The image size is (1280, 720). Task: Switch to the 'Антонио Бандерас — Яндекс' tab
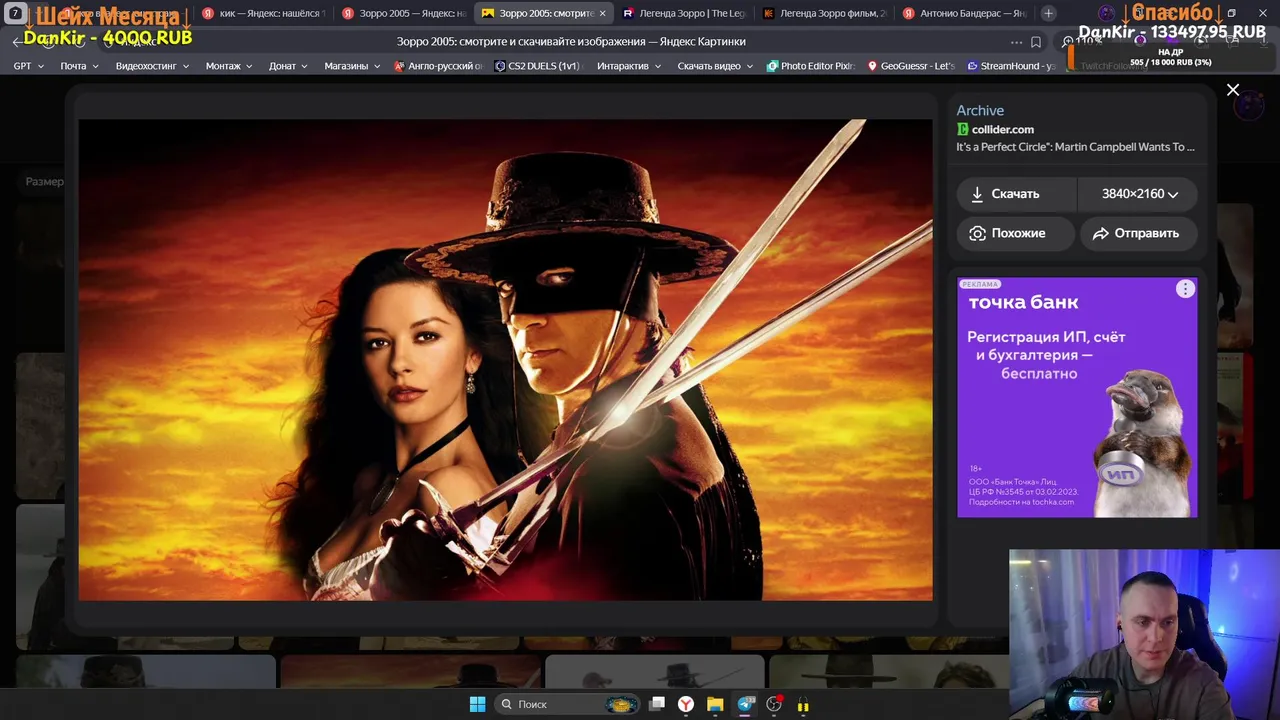965,13
